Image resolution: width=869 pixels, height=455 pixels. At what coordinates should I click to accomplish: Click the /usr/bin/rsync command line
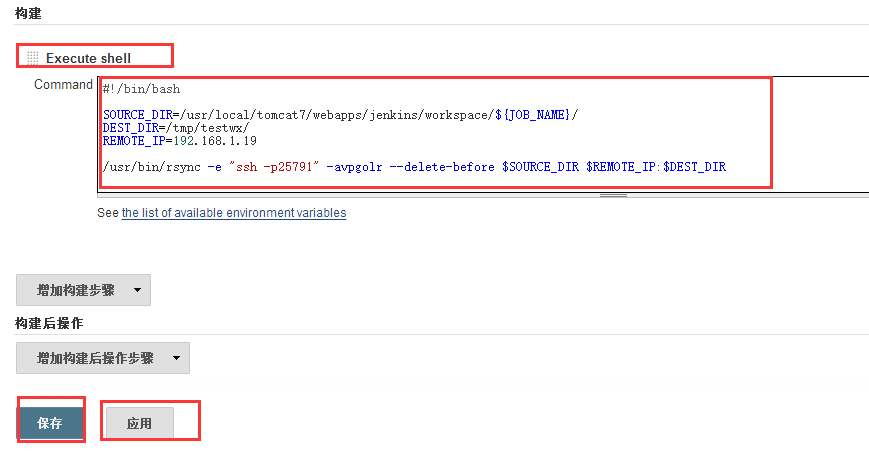[414, 167]
